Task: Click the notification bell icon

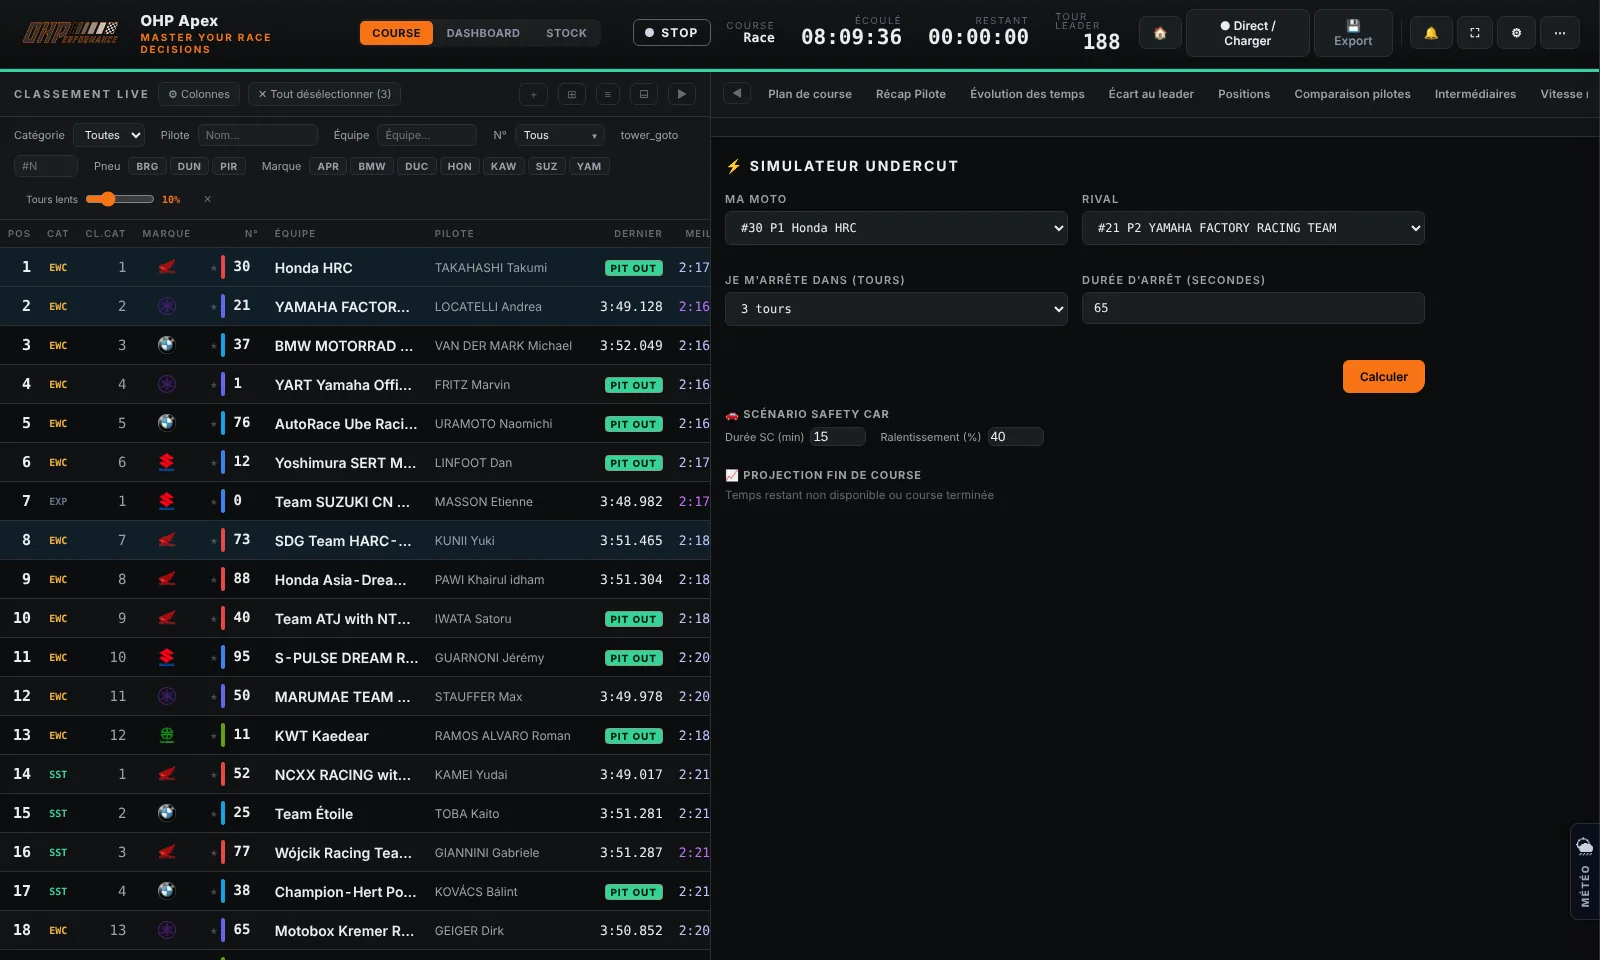Action: point(1431,33)
